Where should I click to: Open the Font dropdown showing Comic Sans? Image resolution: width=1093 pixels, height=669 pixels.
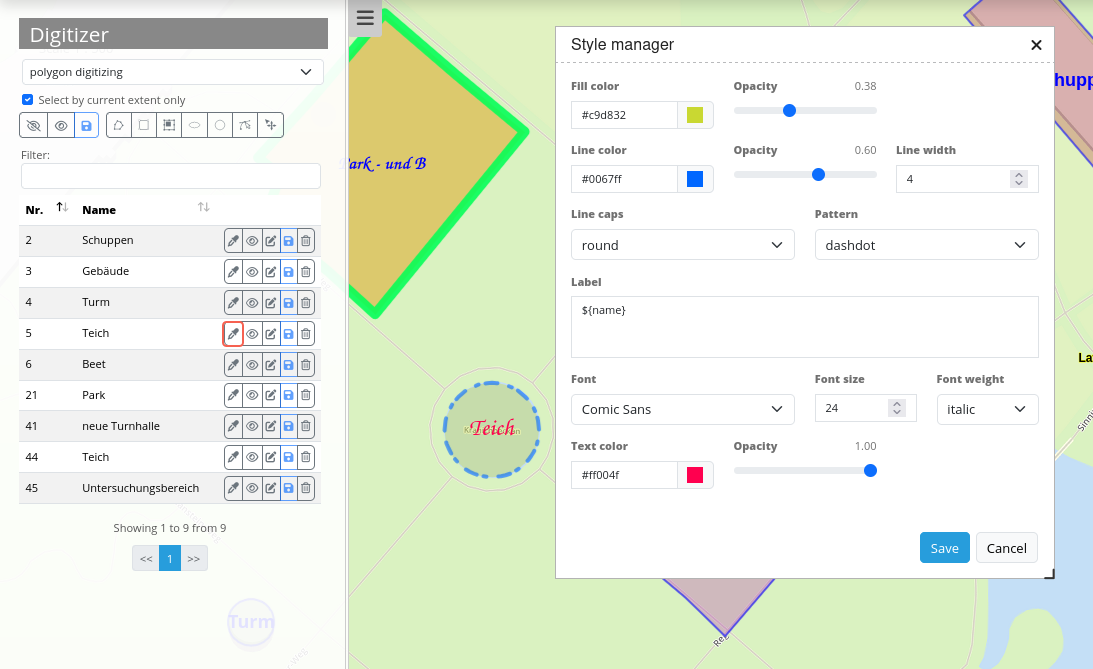[x=682, y=409]
